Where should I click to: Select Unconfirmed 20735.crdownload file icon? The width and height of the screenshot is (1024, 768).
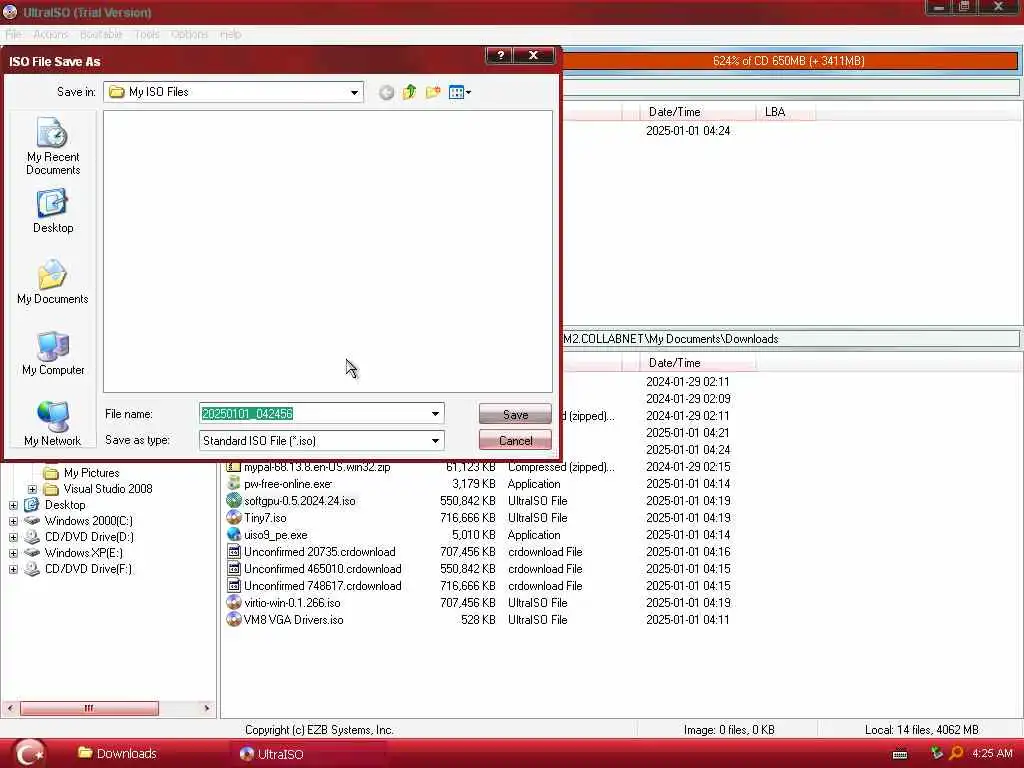[234, 551]
